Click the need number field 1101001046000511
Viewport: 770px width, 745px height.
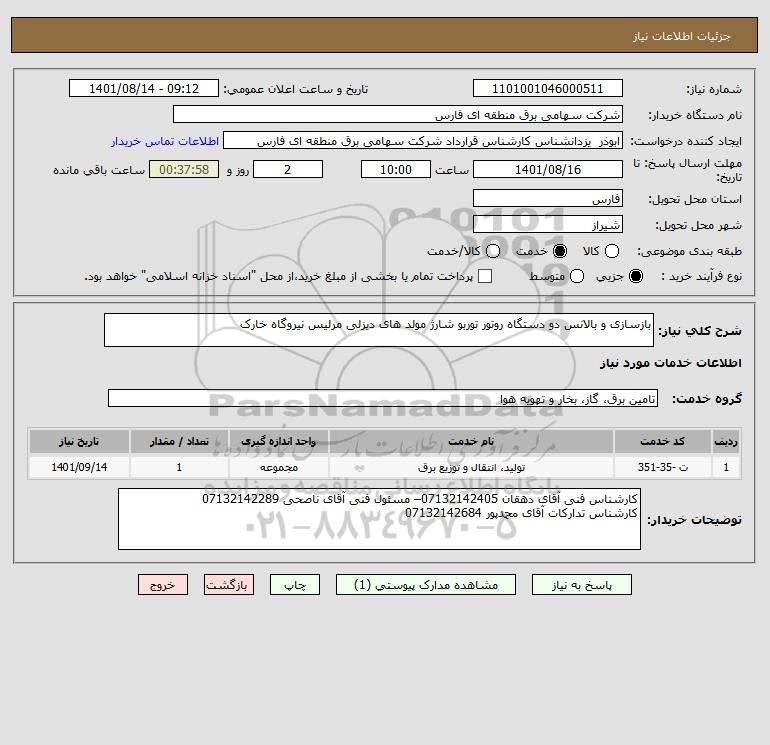point(548,88)
